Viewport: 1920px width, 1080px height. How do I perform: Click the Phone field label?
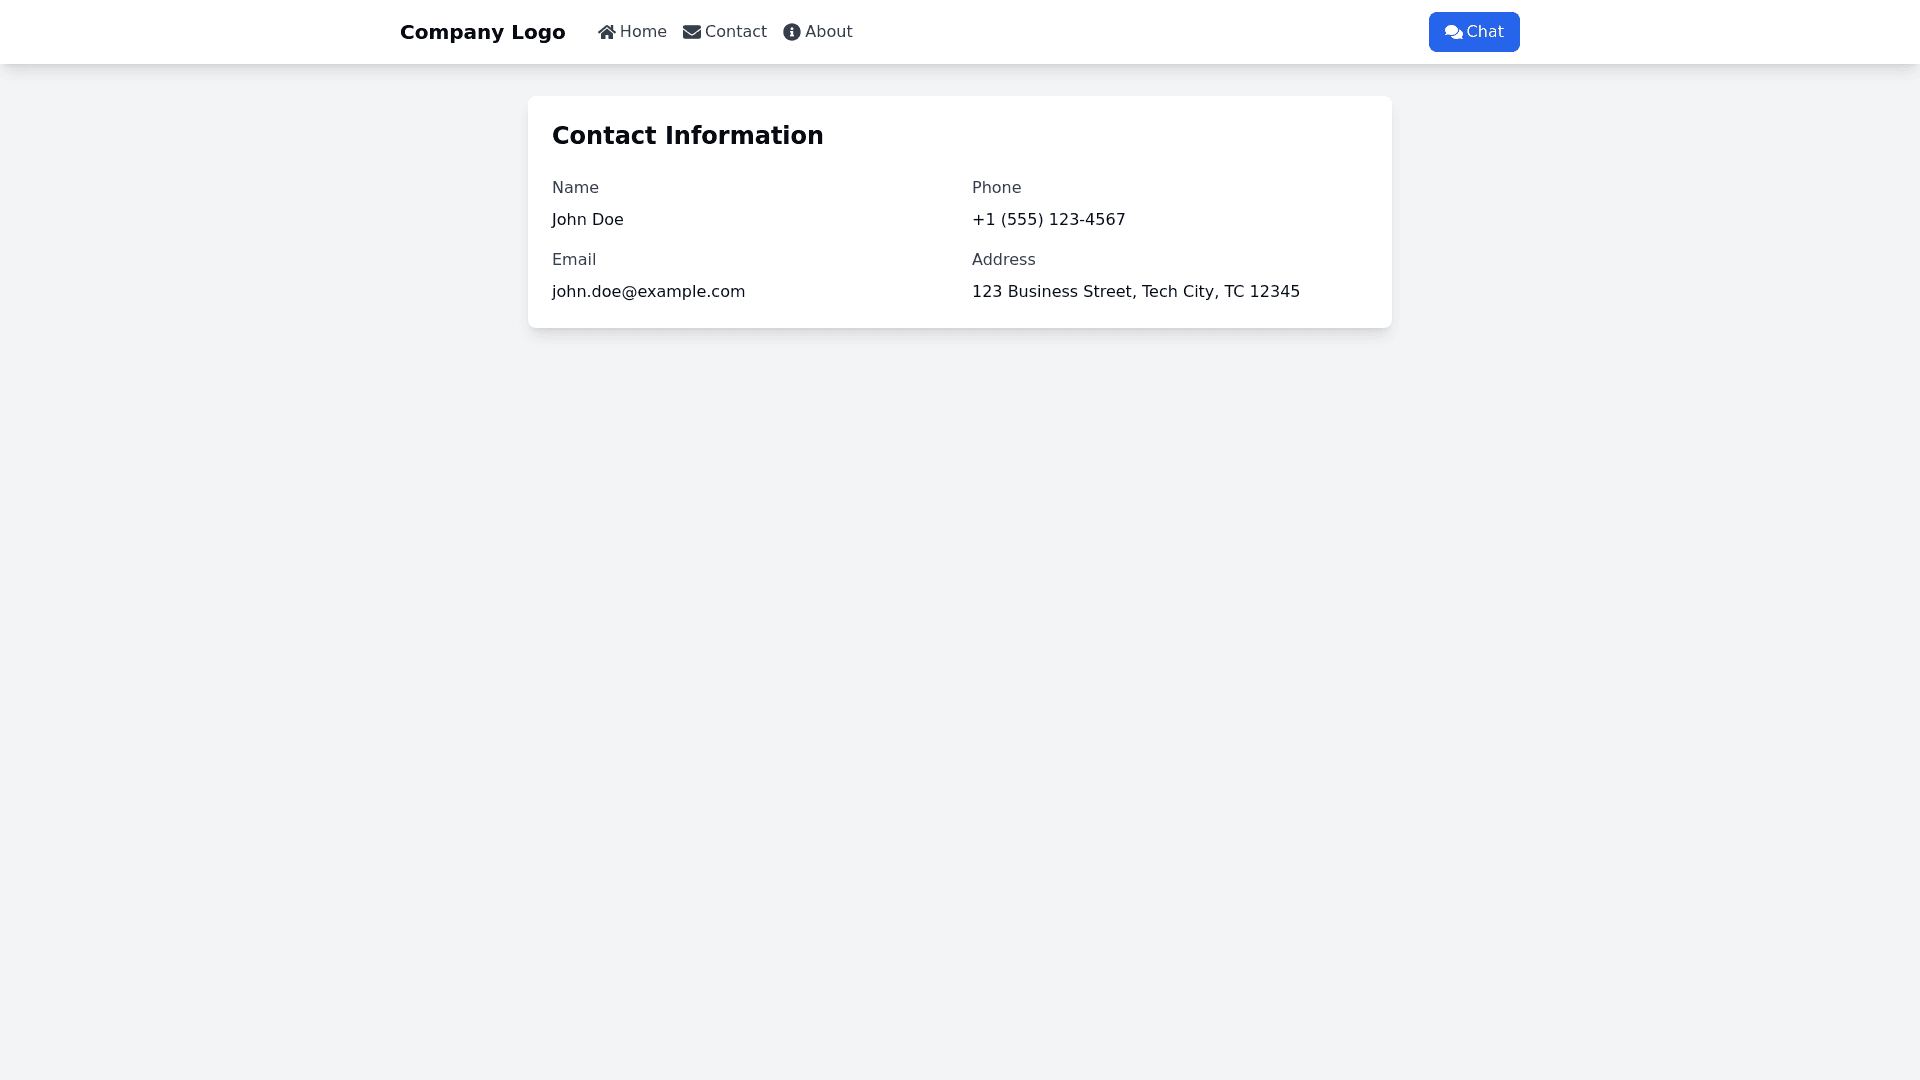[996, 187]
